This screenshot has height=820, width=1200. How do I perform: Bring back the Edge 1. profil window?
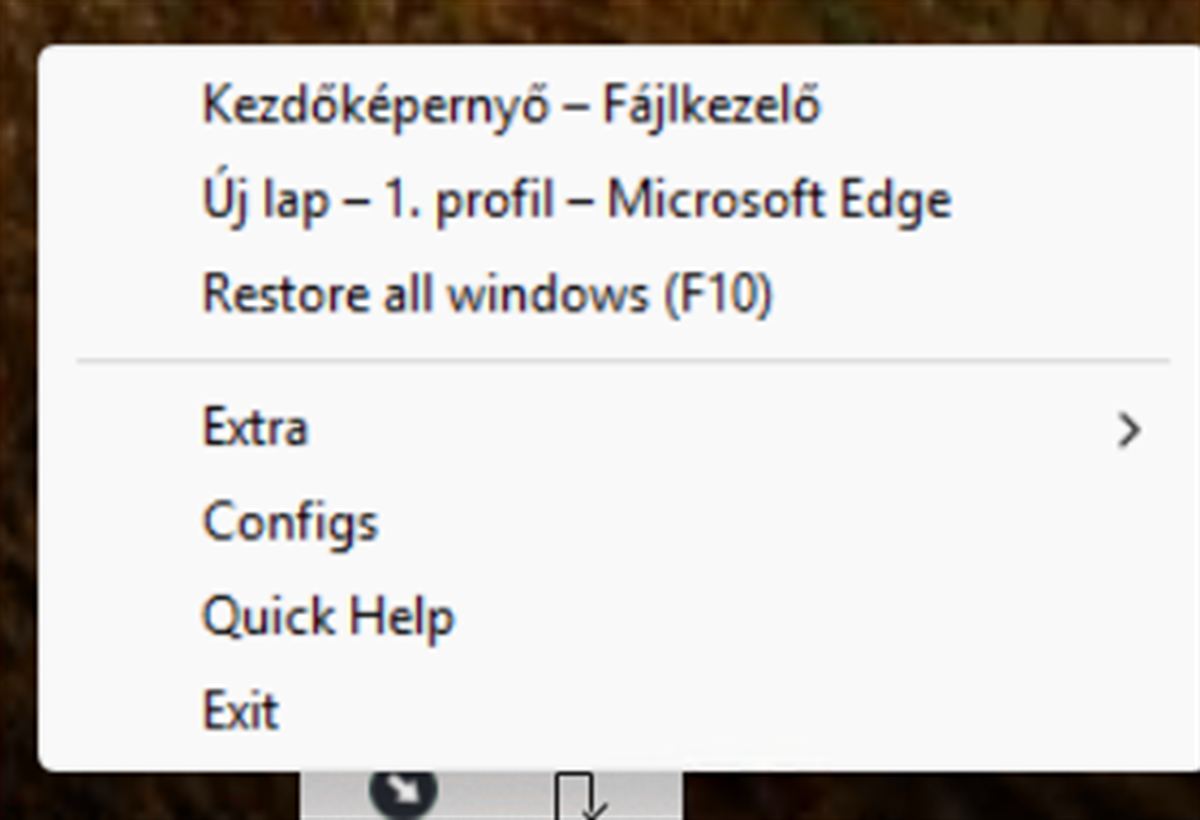coord(576,200)
